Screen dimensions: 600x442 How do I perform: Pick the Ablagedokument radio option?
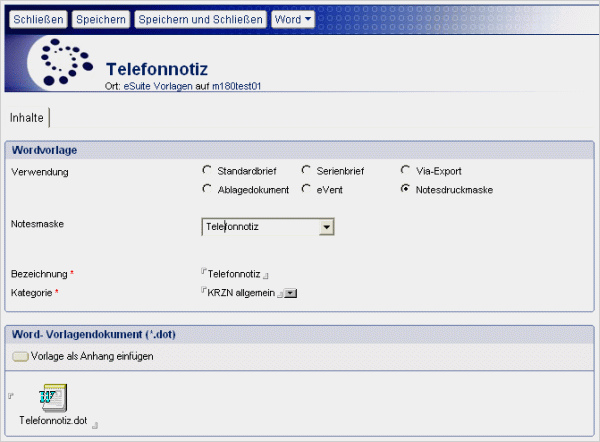point(207,189)
